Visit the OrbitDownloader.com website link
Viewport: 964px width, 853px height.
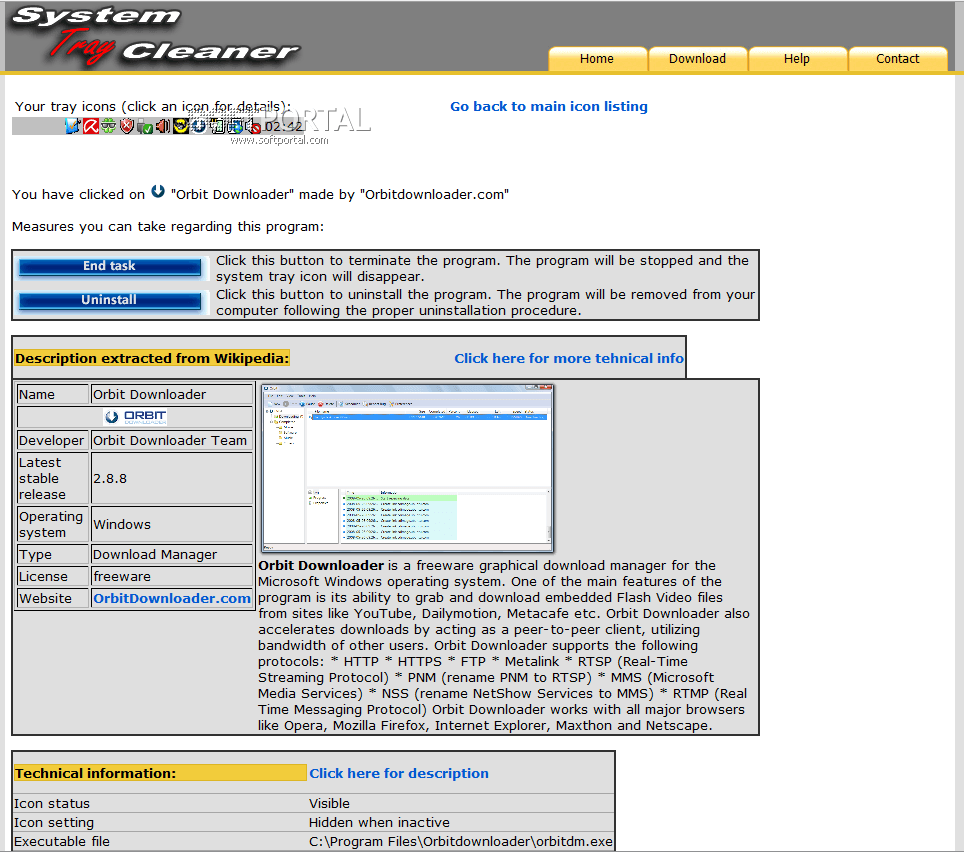(172, 598)
